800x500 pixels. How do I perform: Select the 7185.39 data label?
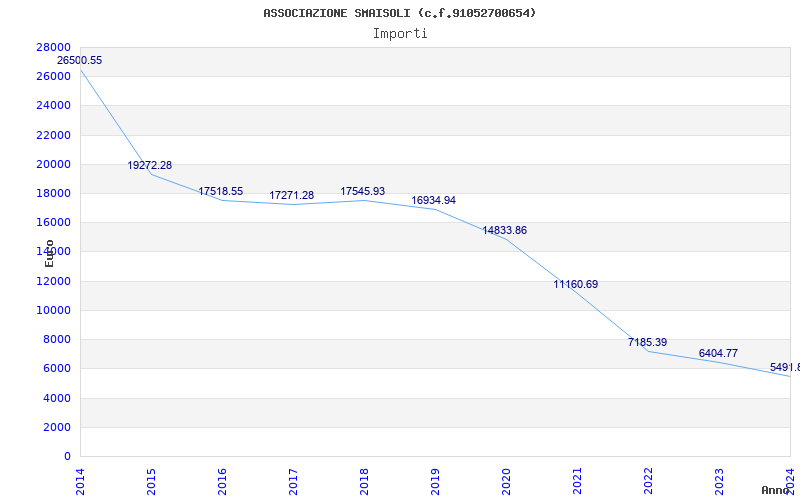pyautogui.click(x=647, y=342)
